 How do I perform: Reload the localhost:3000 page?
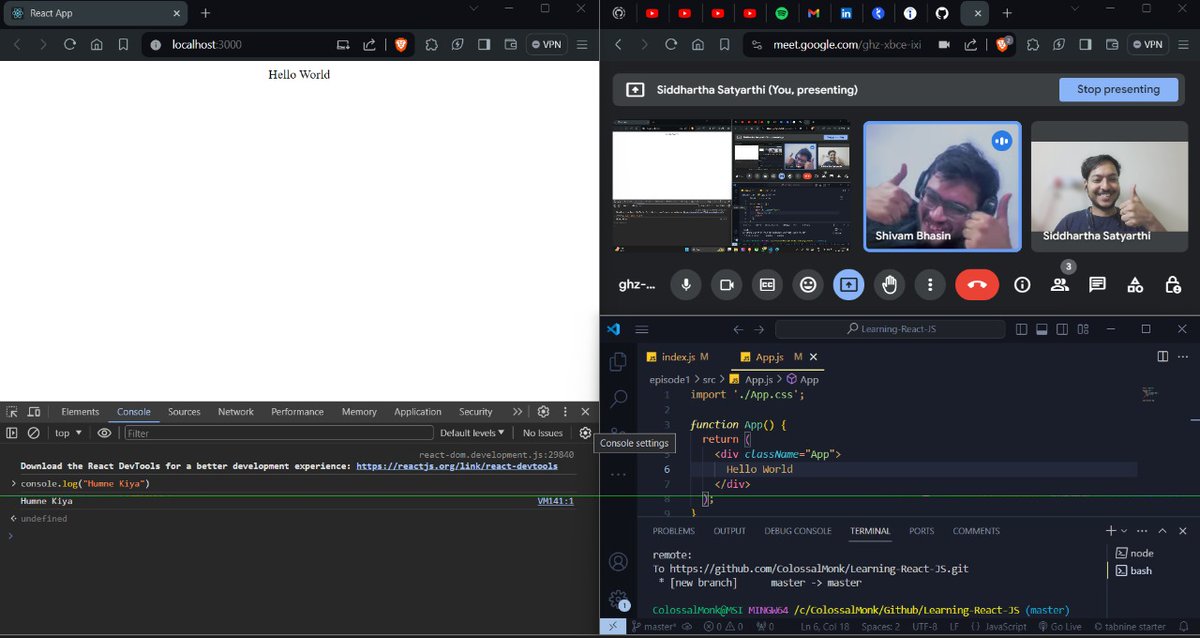pyautogui.click(x=70, y=44)
